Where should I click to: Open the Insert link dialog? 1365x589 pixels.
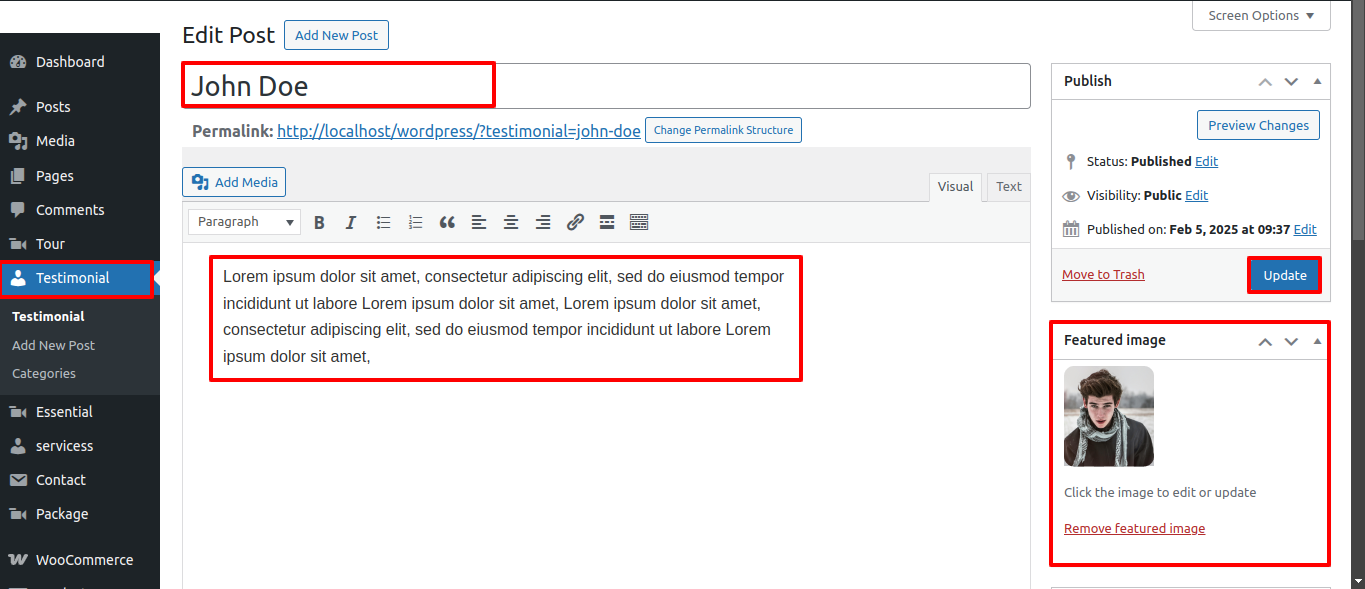[575, 222]
